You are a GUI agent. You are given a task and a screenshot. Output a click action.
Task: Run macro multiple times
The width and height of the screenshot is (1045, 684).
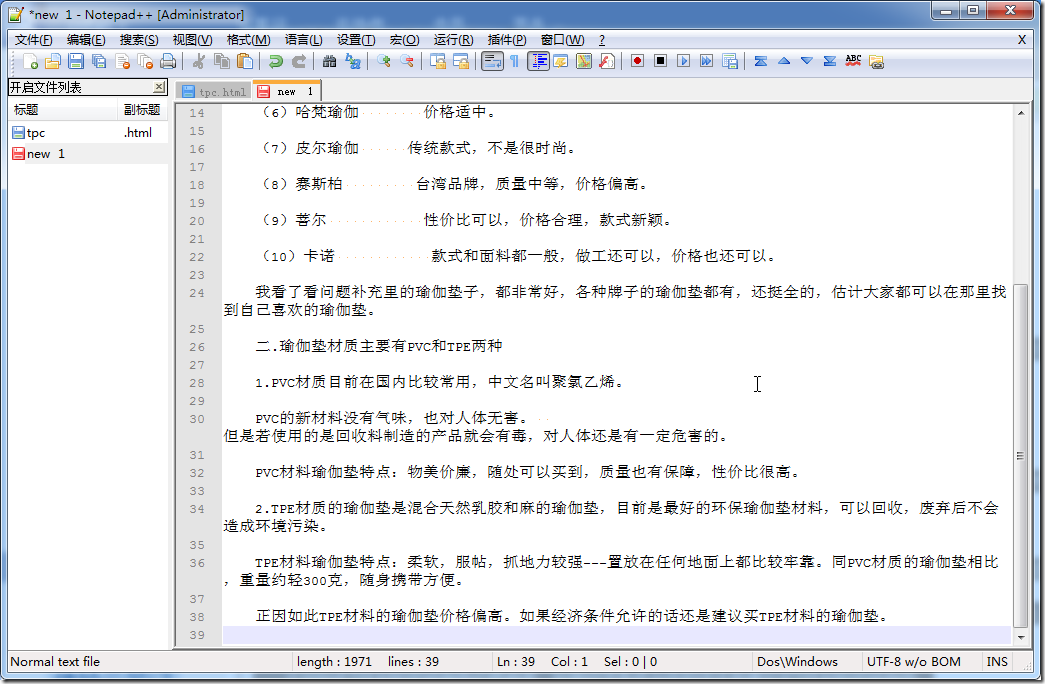click(x=706, y=61)
